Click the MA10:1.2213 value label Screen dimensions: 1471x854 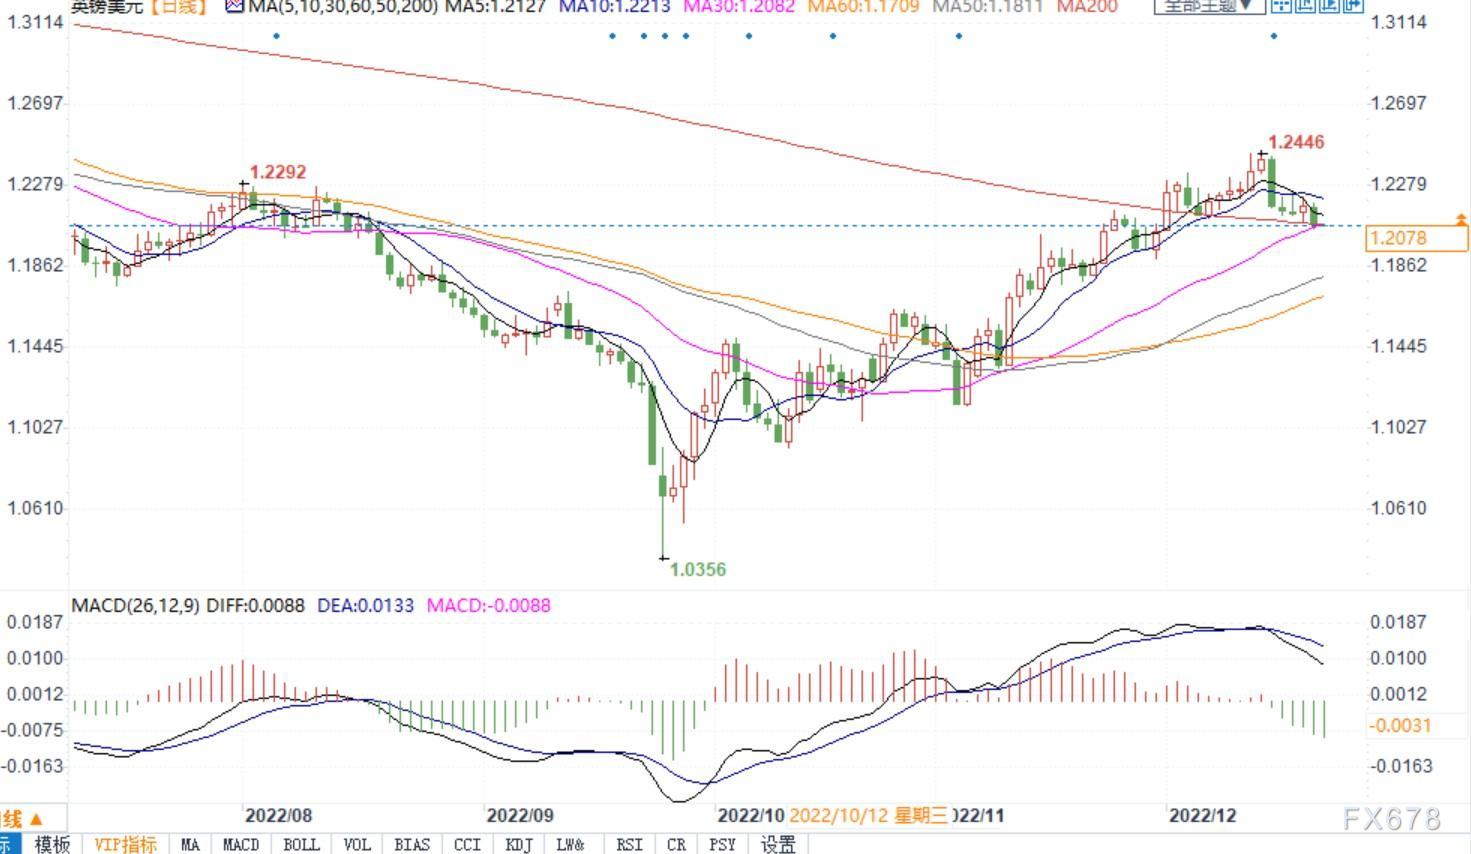coord(614,6)
